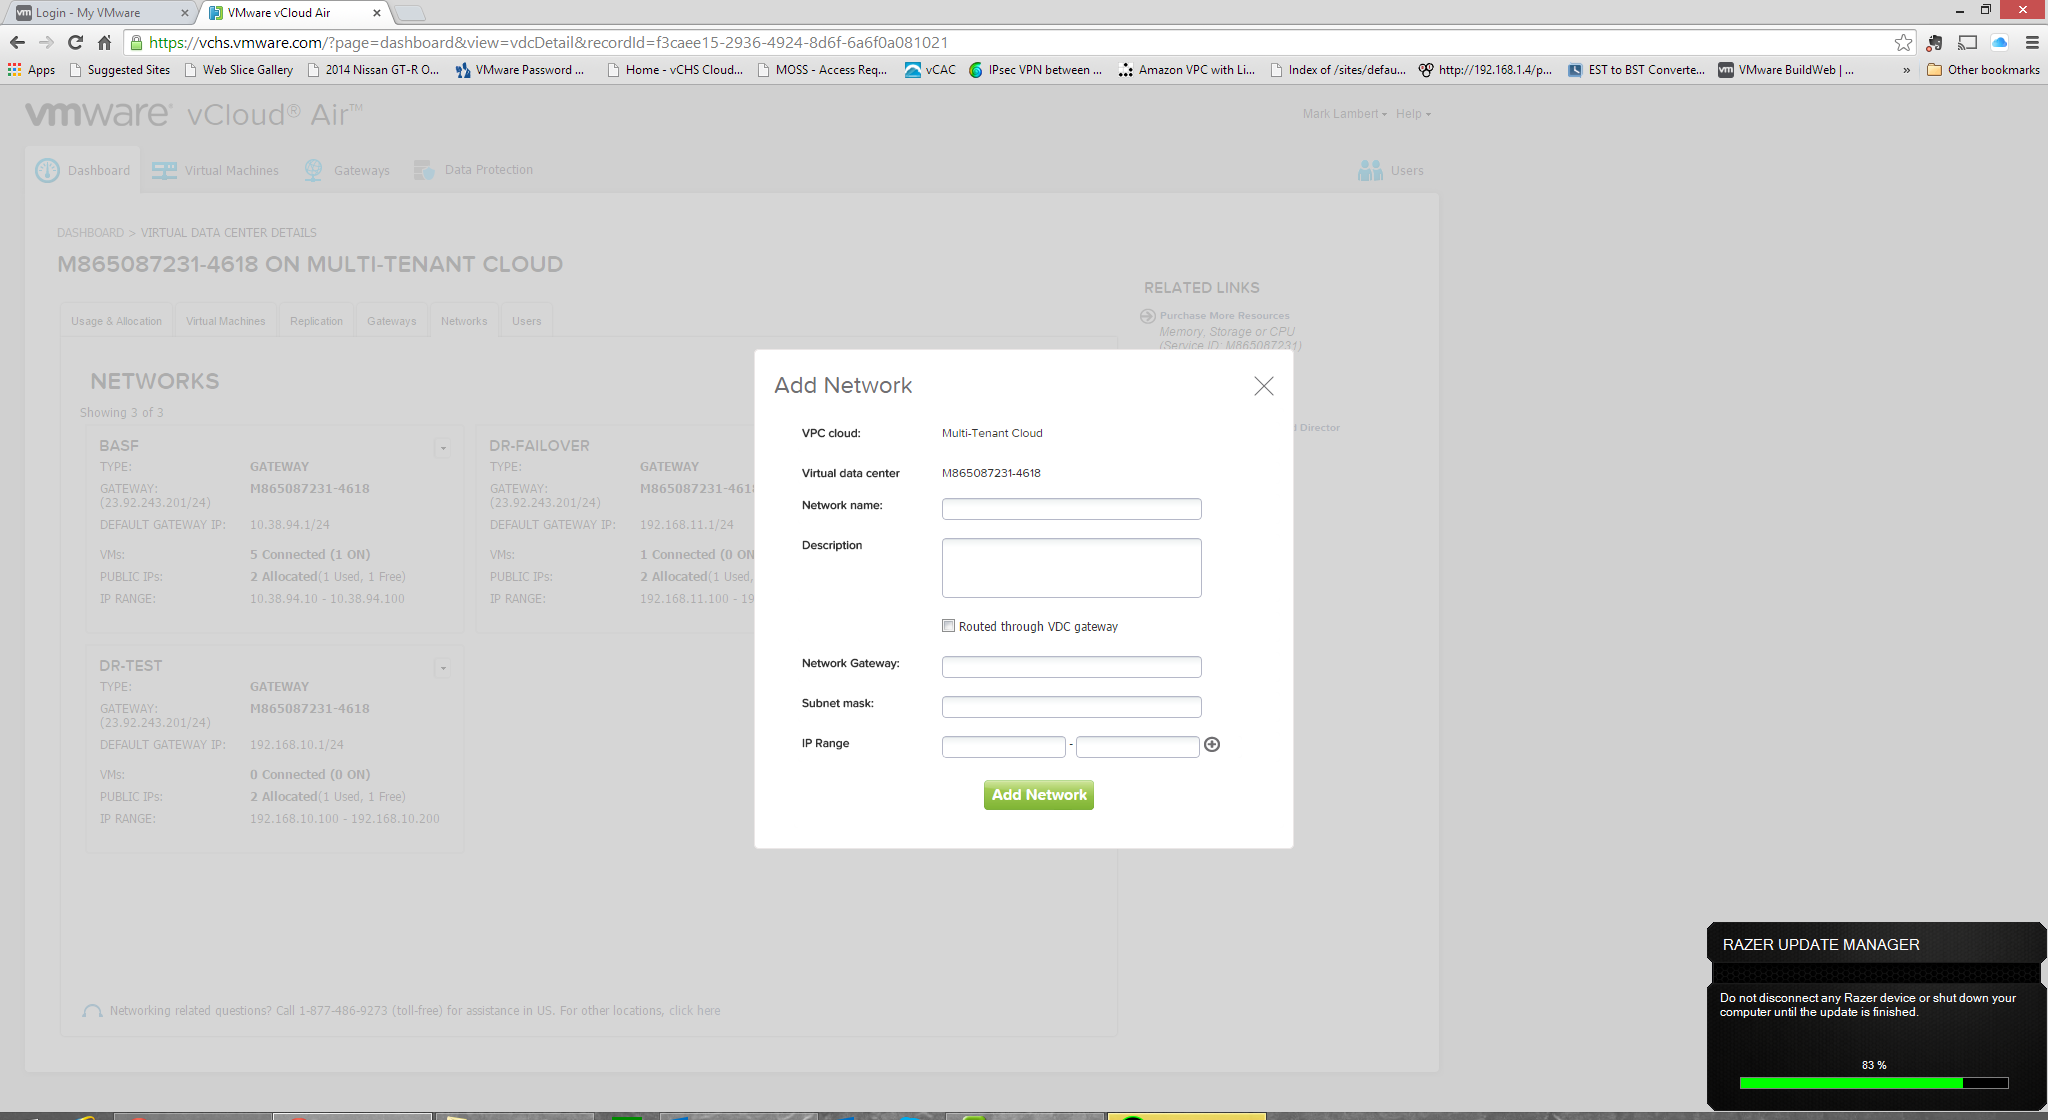The width and height of the screenshot is (2048, 1120).
Task: Close the Add Network dialog
Action: point(1263,386)
